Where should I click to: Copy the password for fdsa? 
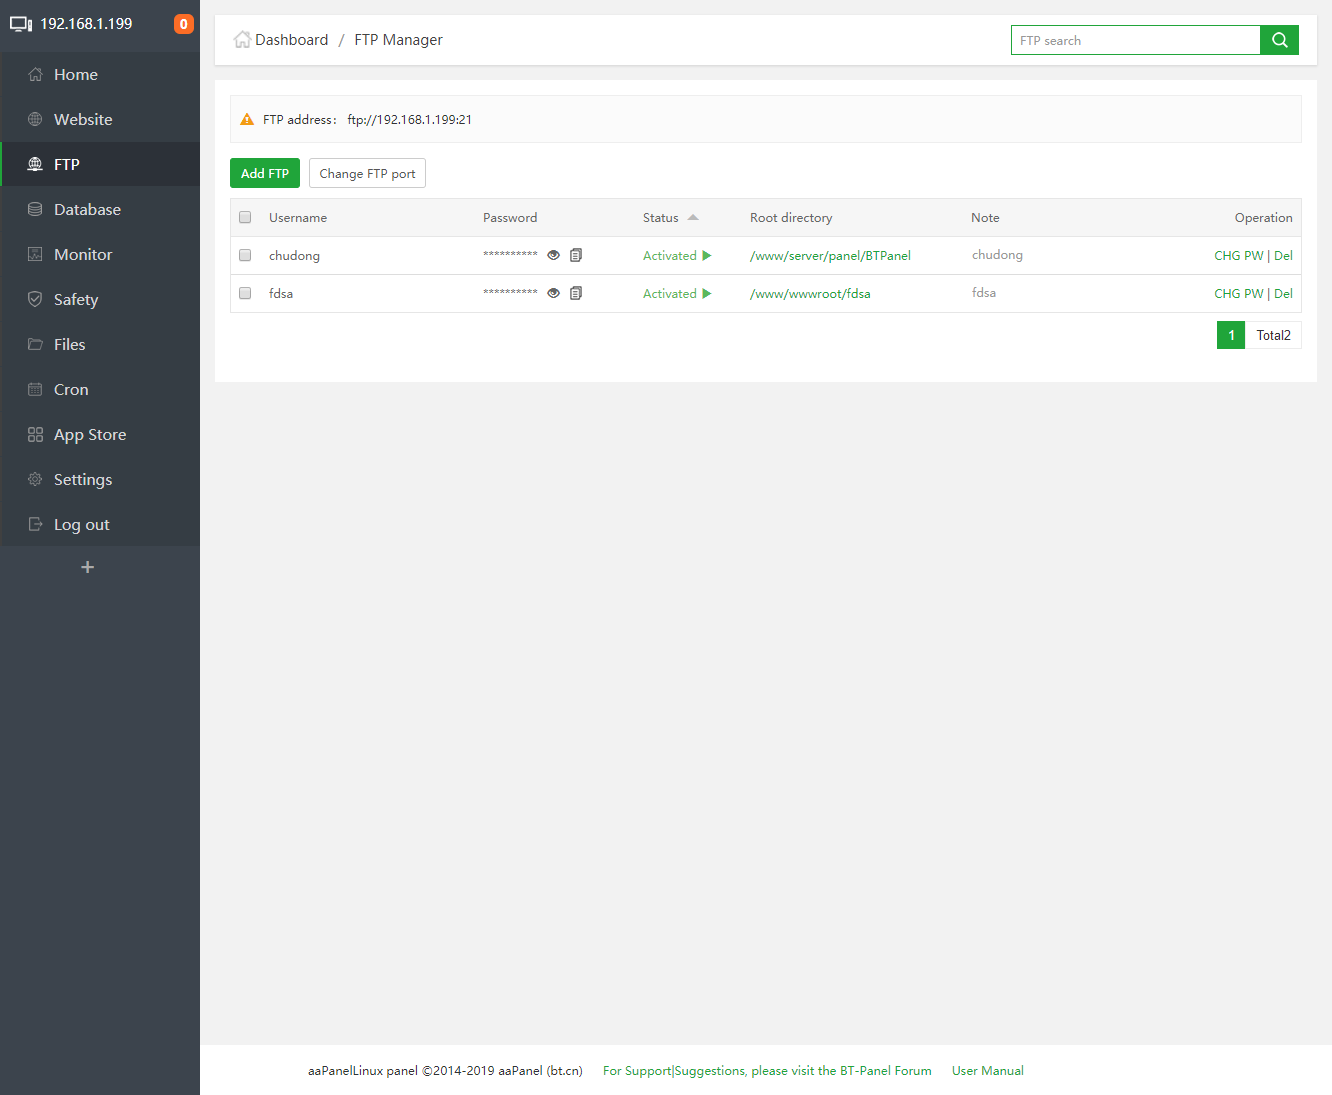coord(576,293)
